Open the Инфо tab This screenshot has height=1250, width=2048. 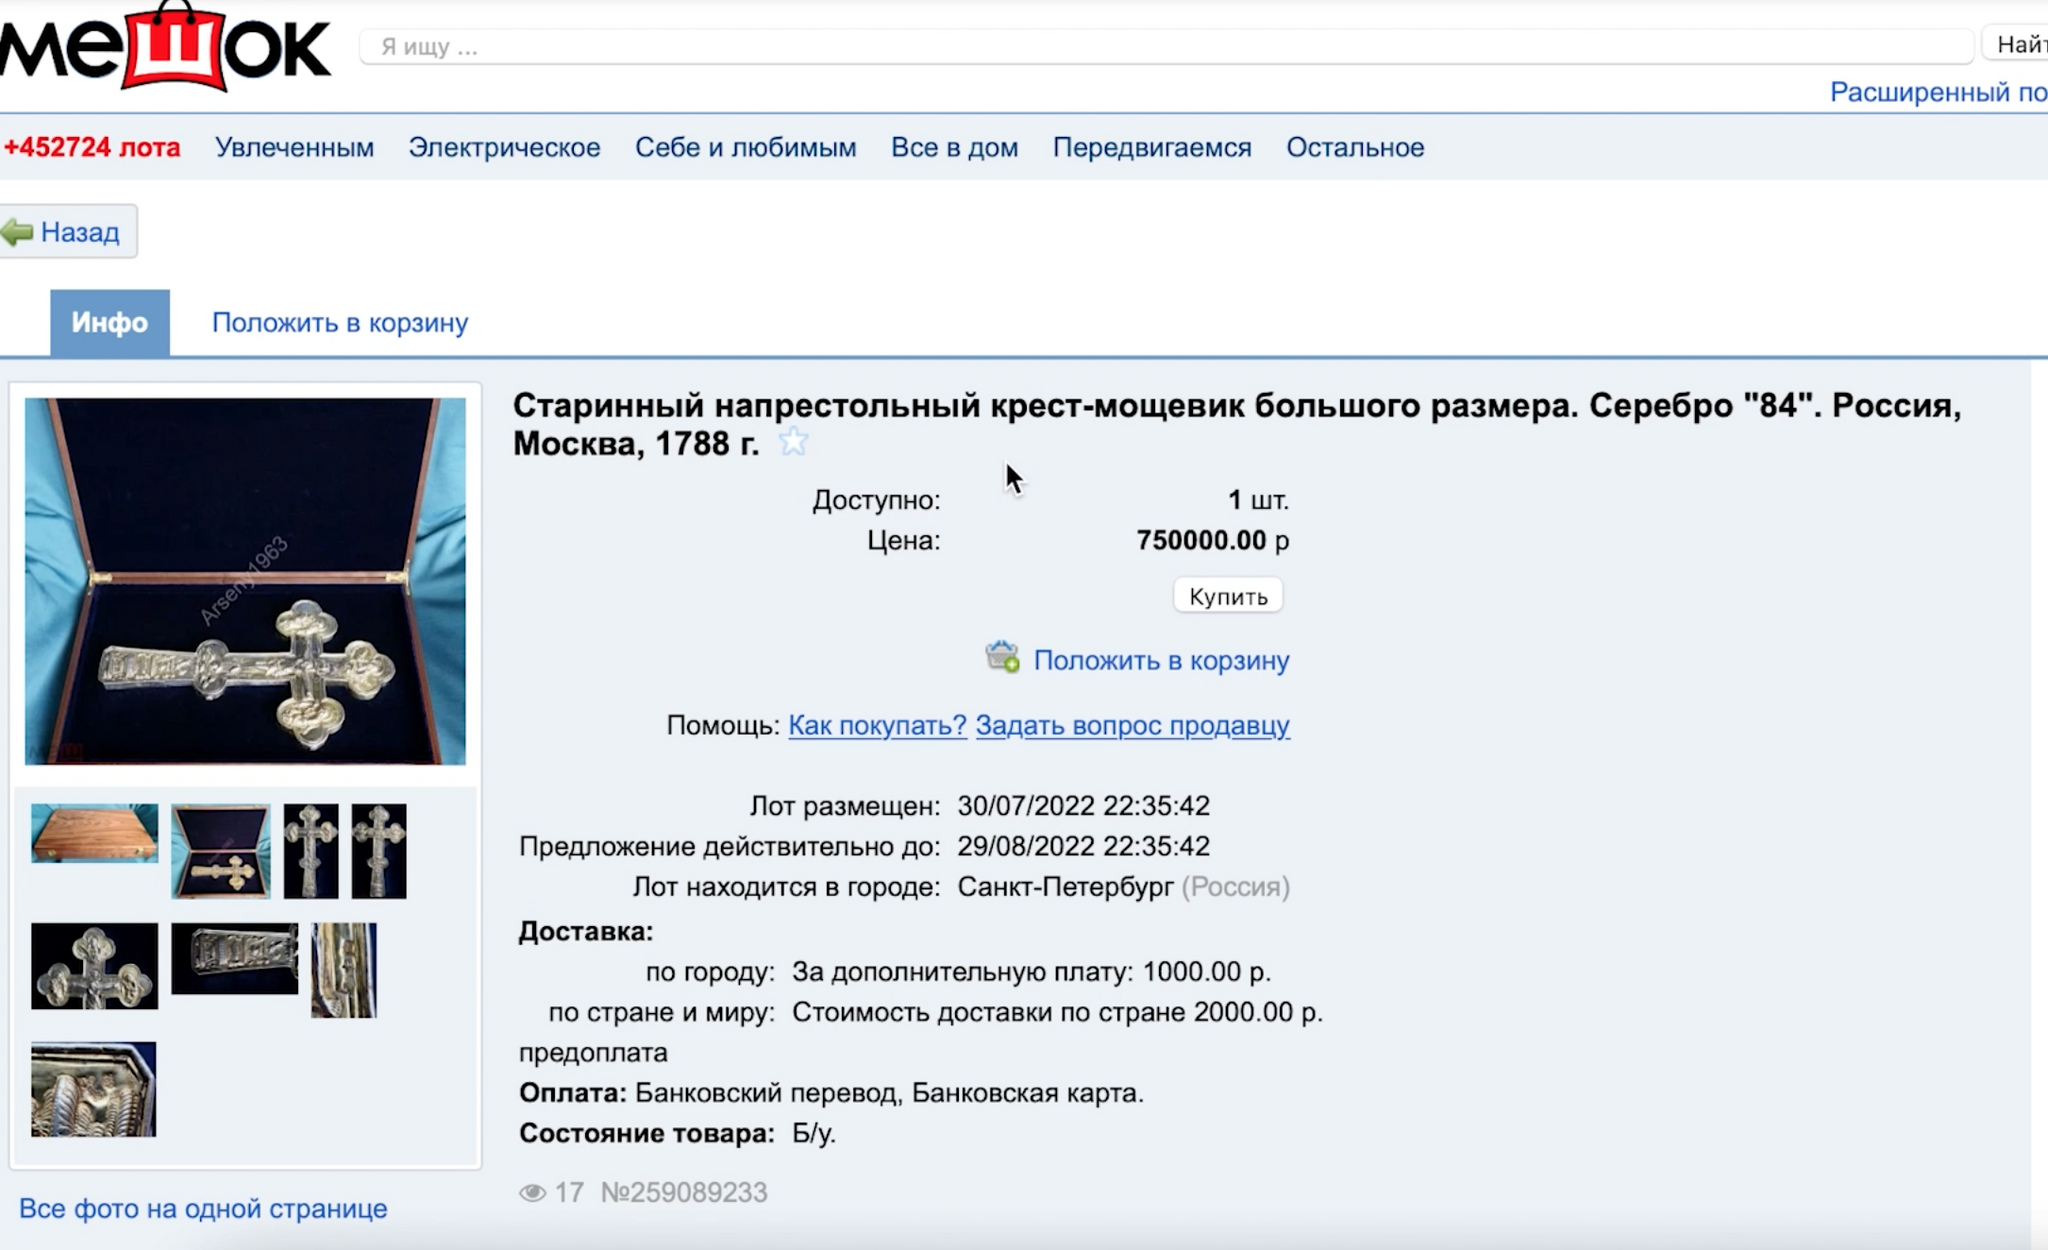110,323
